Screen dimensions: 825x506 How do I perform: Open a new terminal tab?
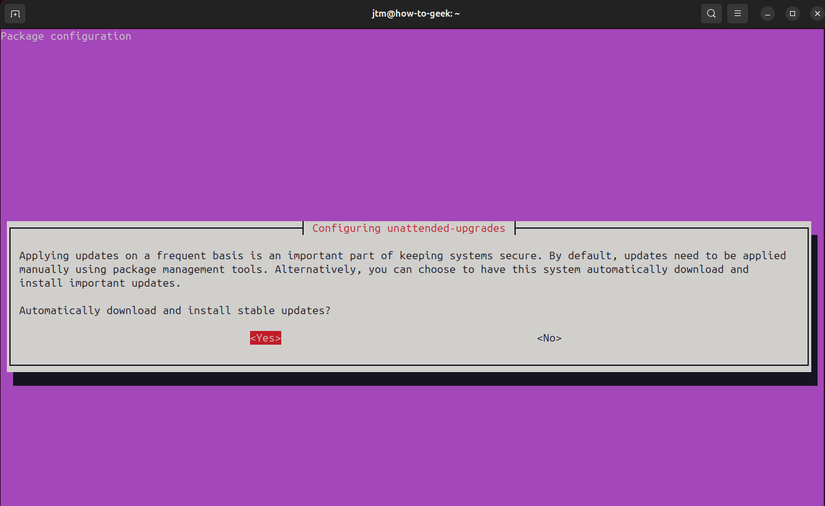(15, 14)
